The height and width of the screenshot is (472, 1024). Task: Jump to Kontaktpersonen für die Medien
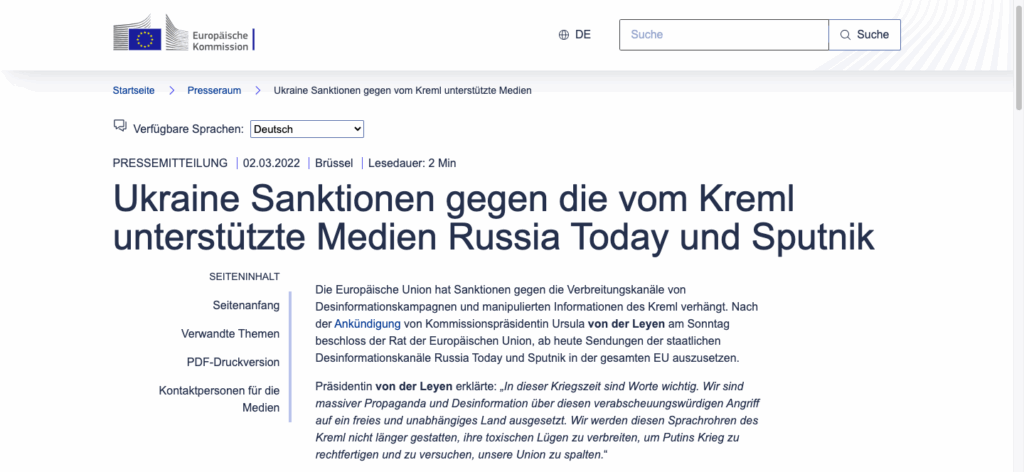[219, 400]
